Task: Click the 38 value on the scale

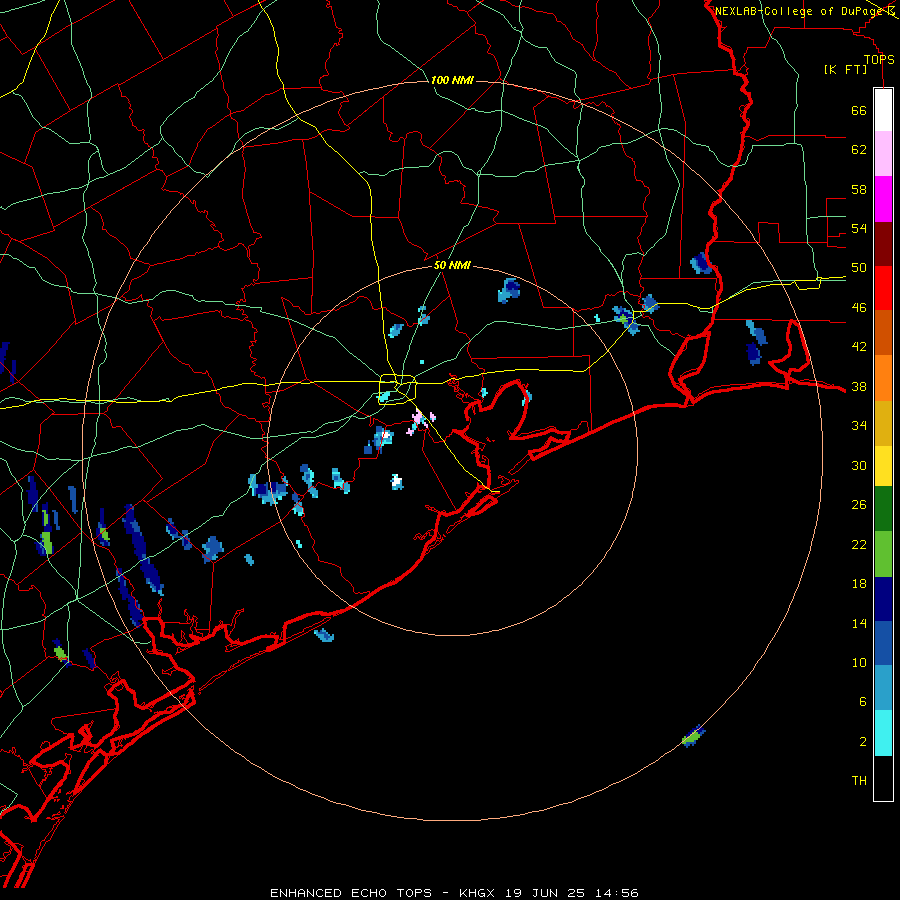Action: click(x=859, y=386)
